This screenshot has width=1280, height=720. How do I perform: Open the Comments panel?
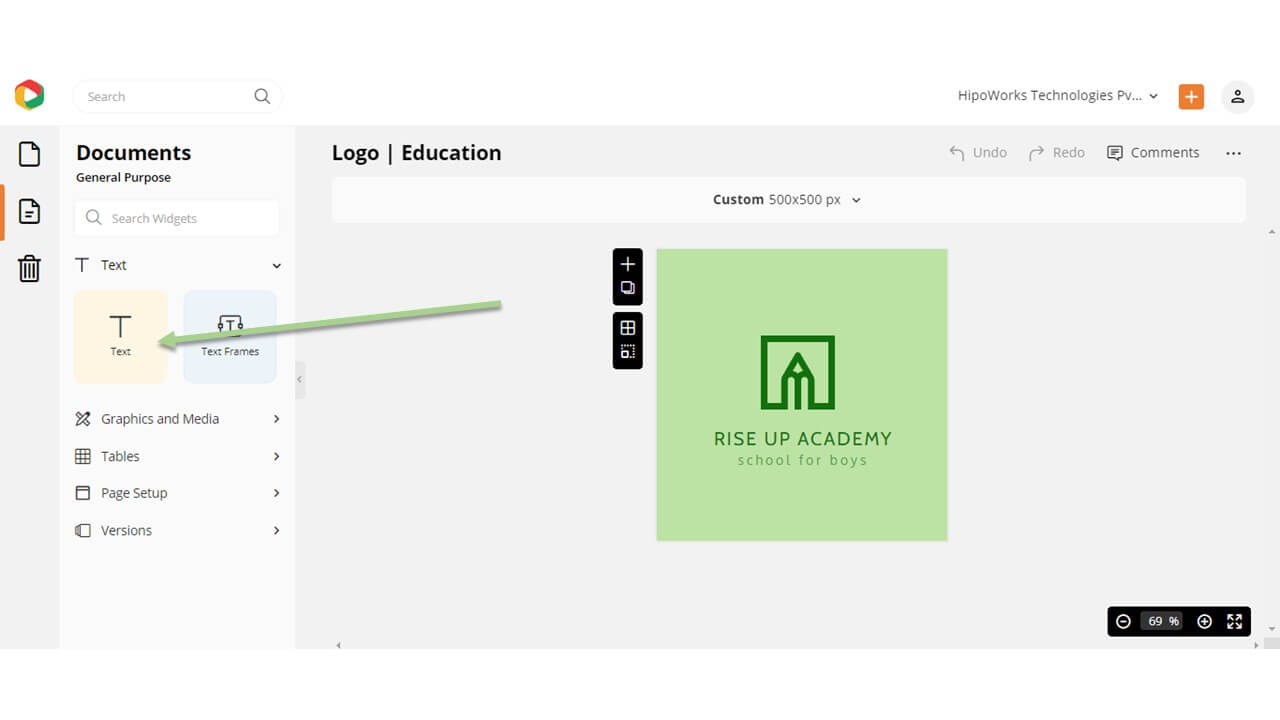[x=1153, y=152]
